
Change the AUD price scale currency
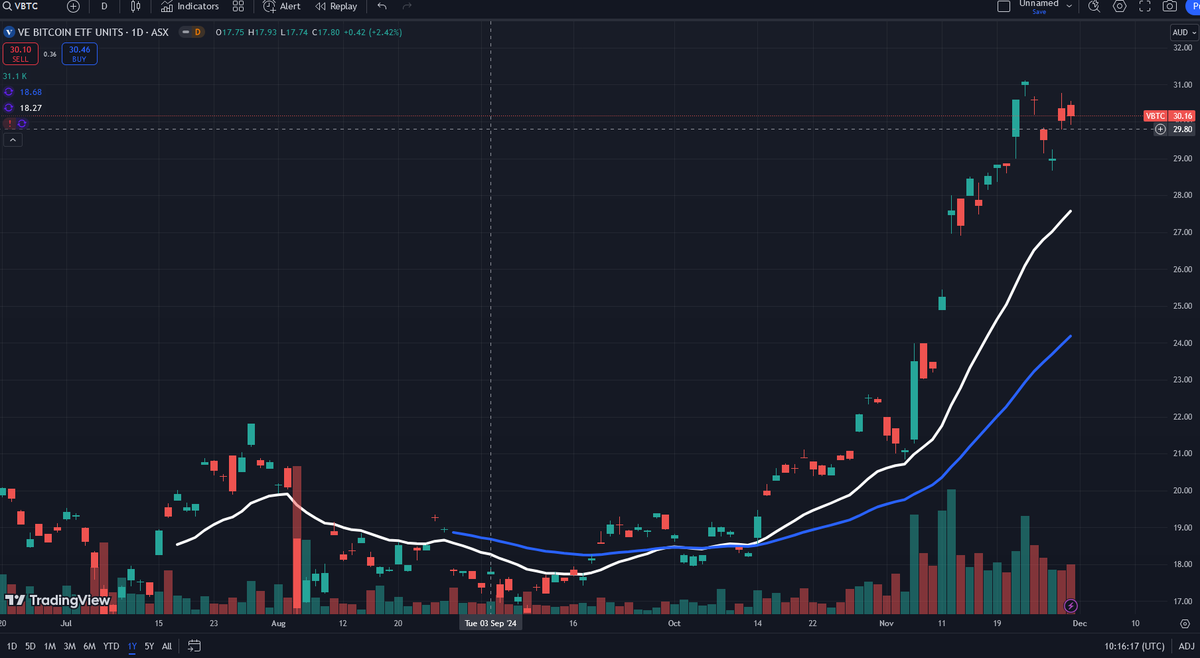tap(1182, 32)
